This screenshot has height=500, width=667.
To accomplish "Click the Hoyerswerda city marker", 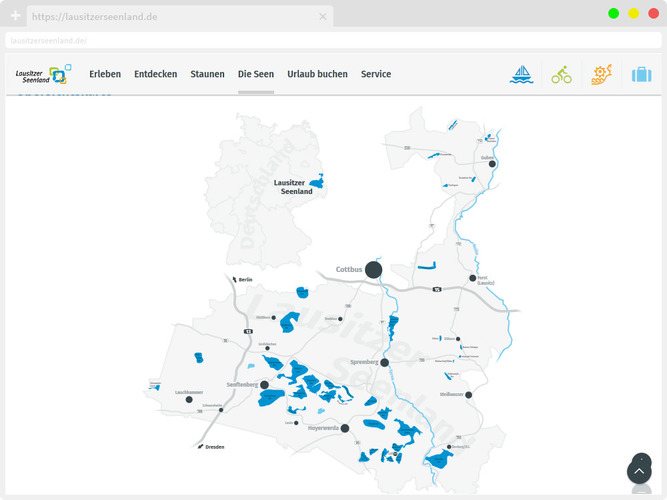I will (x=345, y=428).
